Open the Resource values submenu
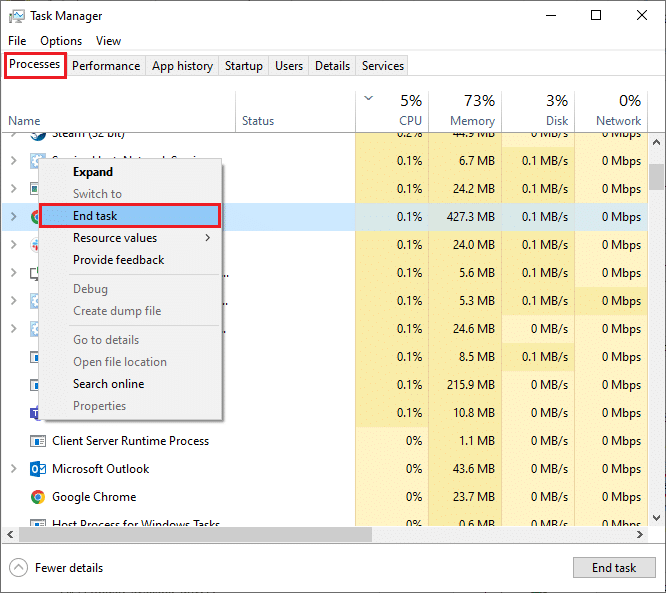The width and height of the screenshot is (666, 593). pyautogui.click(x=130, y=238)
